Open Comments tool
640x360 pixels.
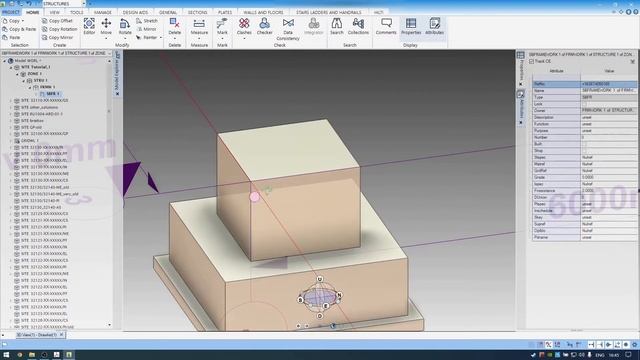tap(386, 27)
